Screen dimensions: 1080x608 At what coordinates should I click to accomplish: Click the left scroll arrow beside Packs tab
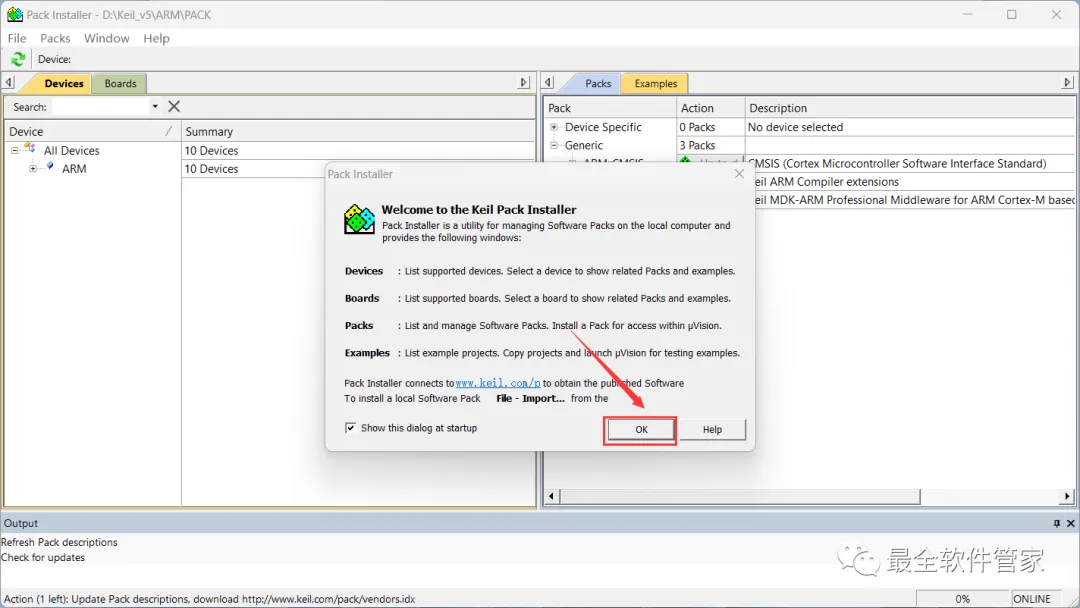click(x=548, y=83)
